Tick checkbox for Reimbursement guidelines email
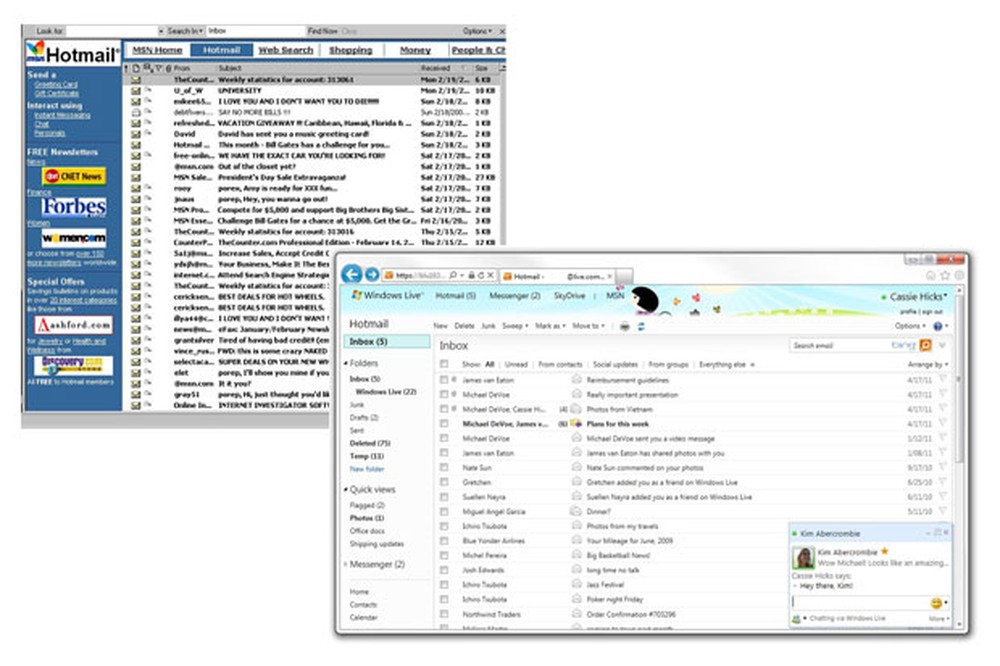The width and height of the screenshot is (1000, 666). pos(444,380)
